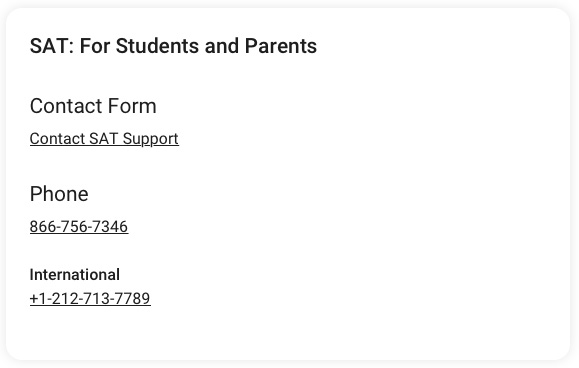Viewport: 579px width, 368px height.
Task: Click the Phone subheading
Action: 59,194
